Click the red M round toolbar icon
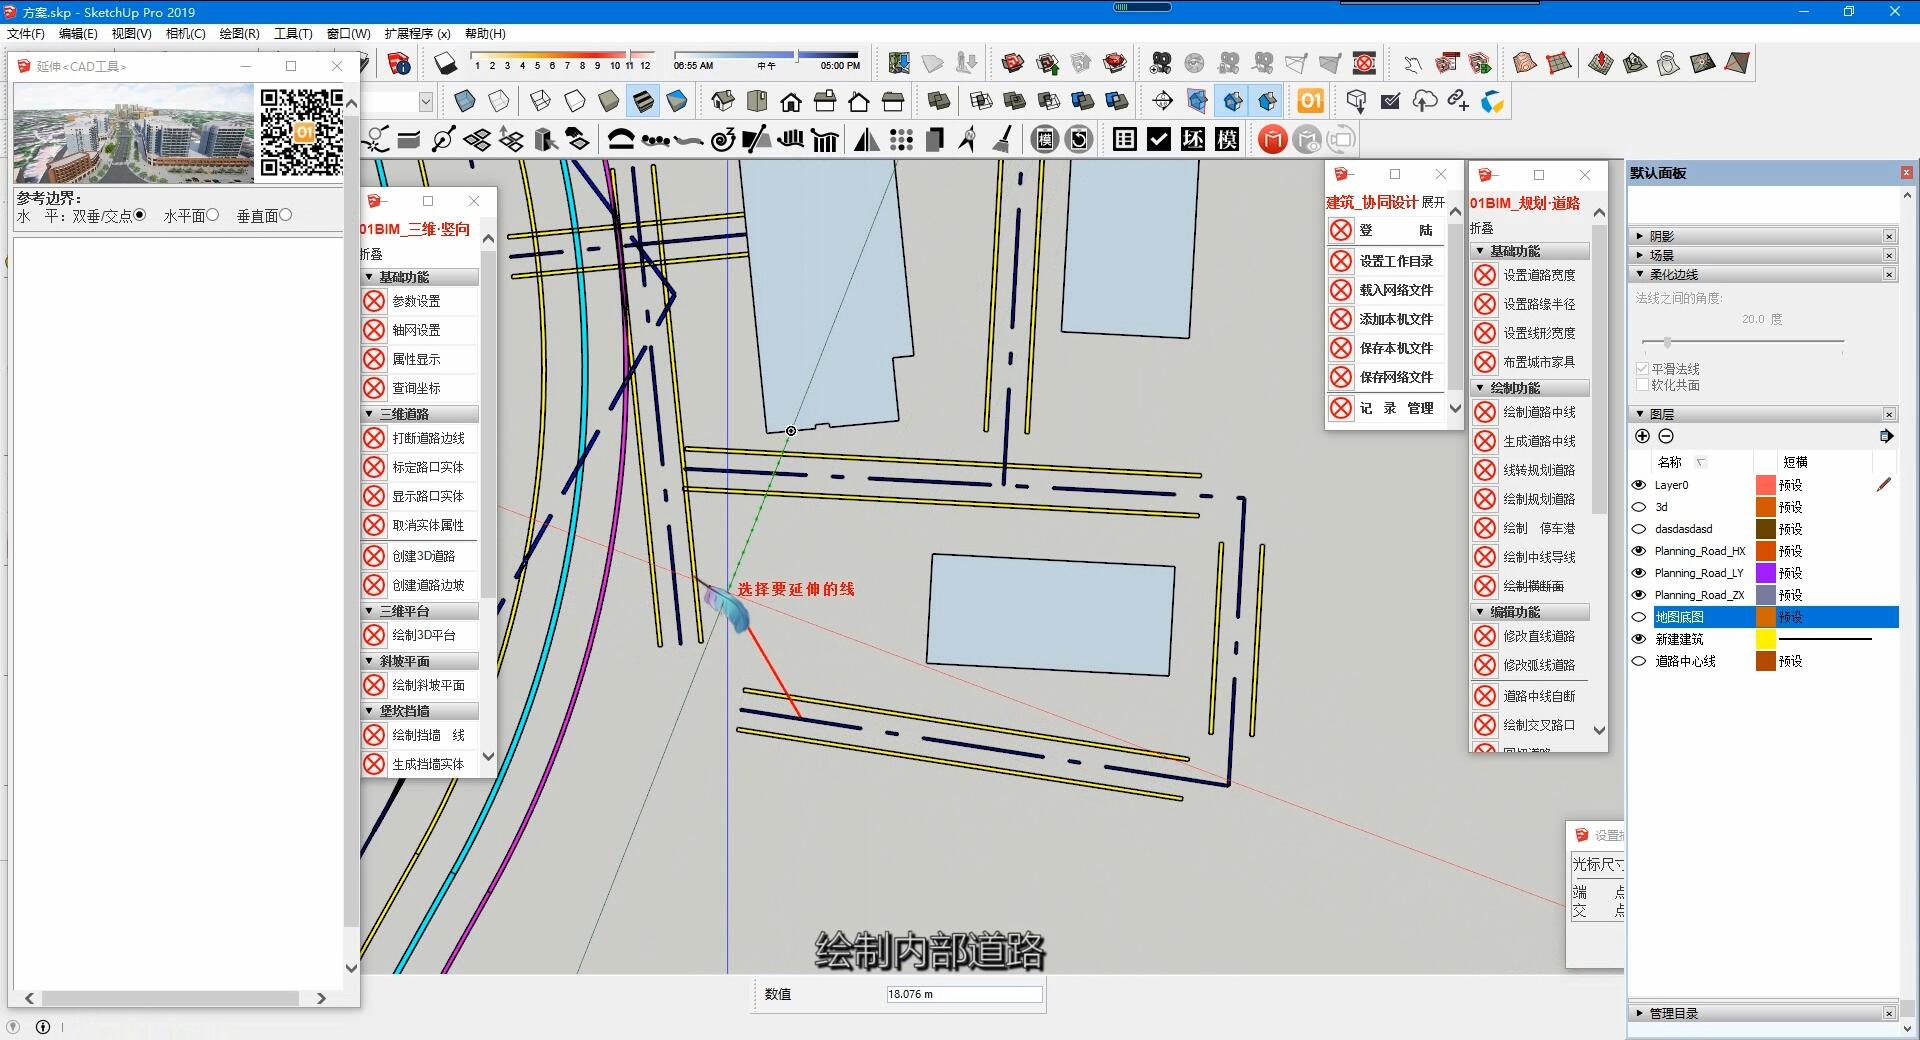Screen dimensions: 1920x1040 [1272, 139]
